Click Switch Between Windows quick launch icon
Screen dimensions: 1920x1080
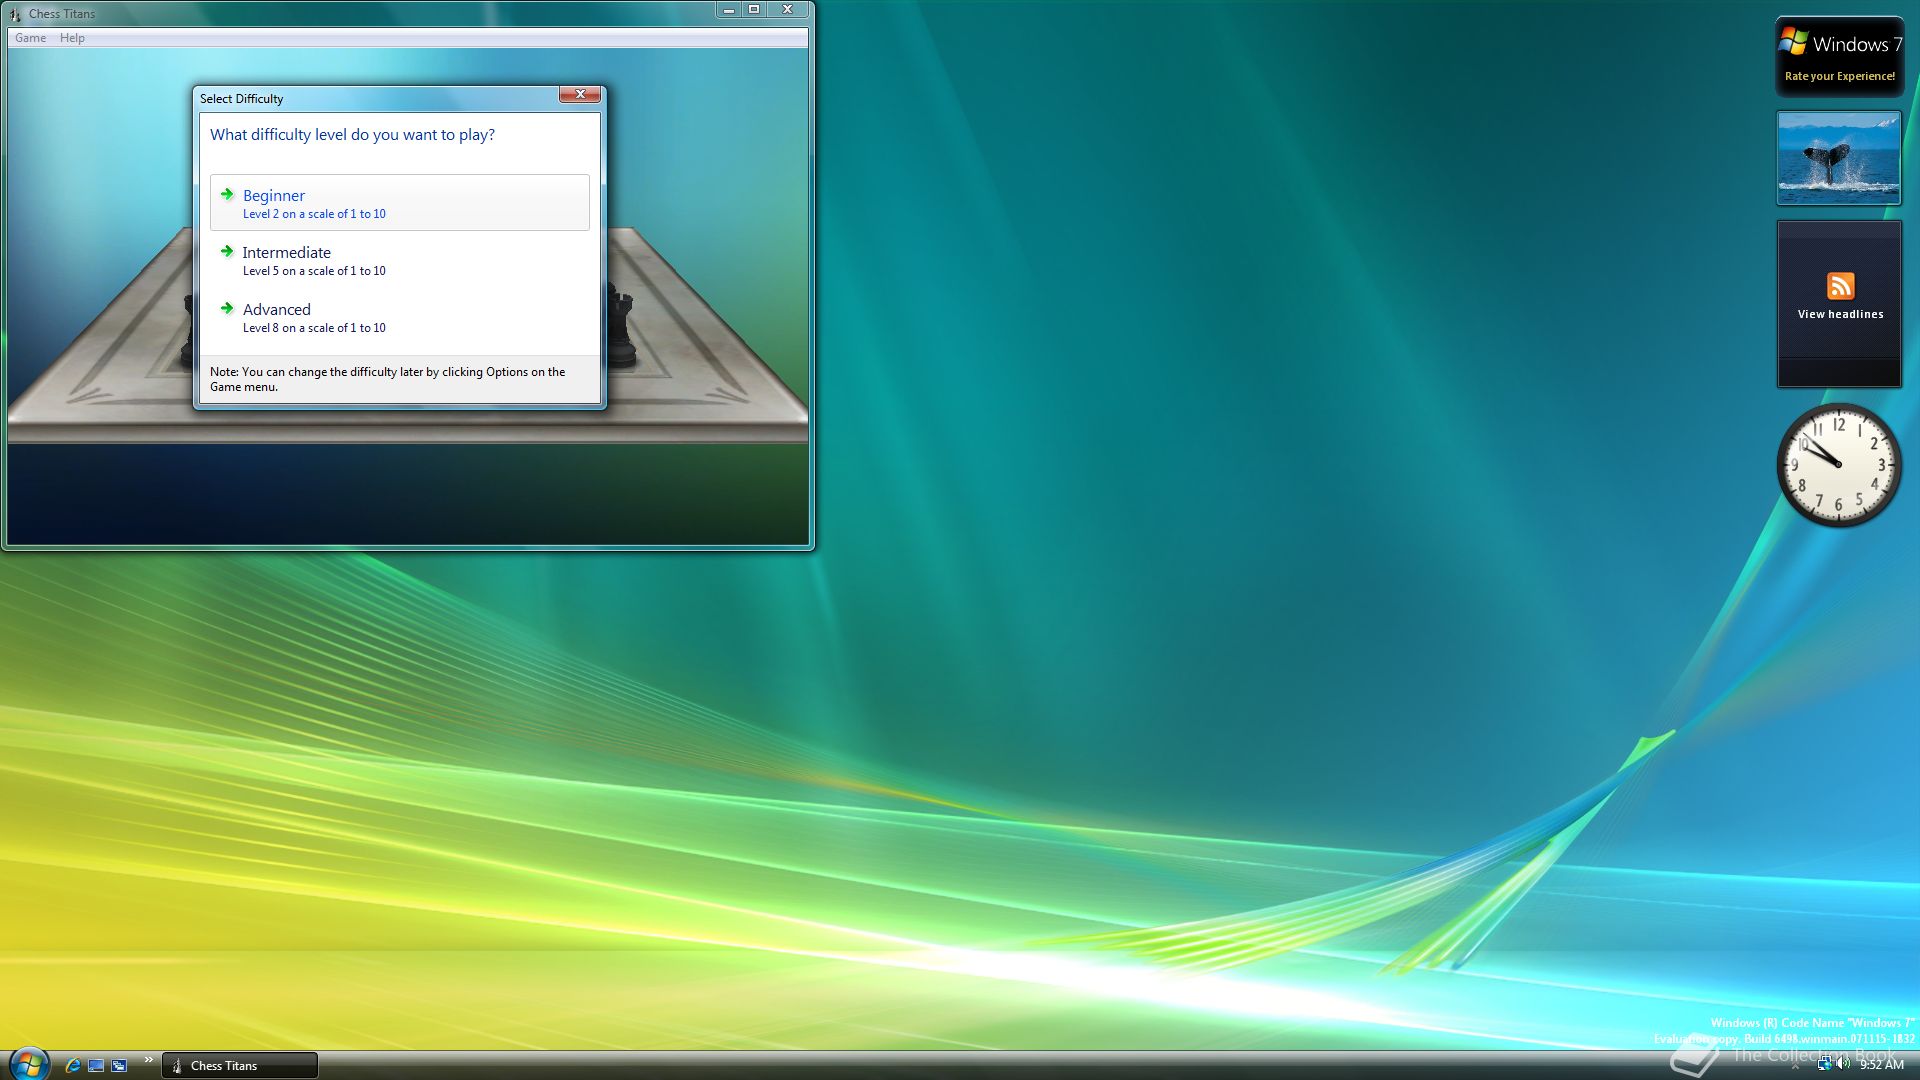click(119, 1065)
